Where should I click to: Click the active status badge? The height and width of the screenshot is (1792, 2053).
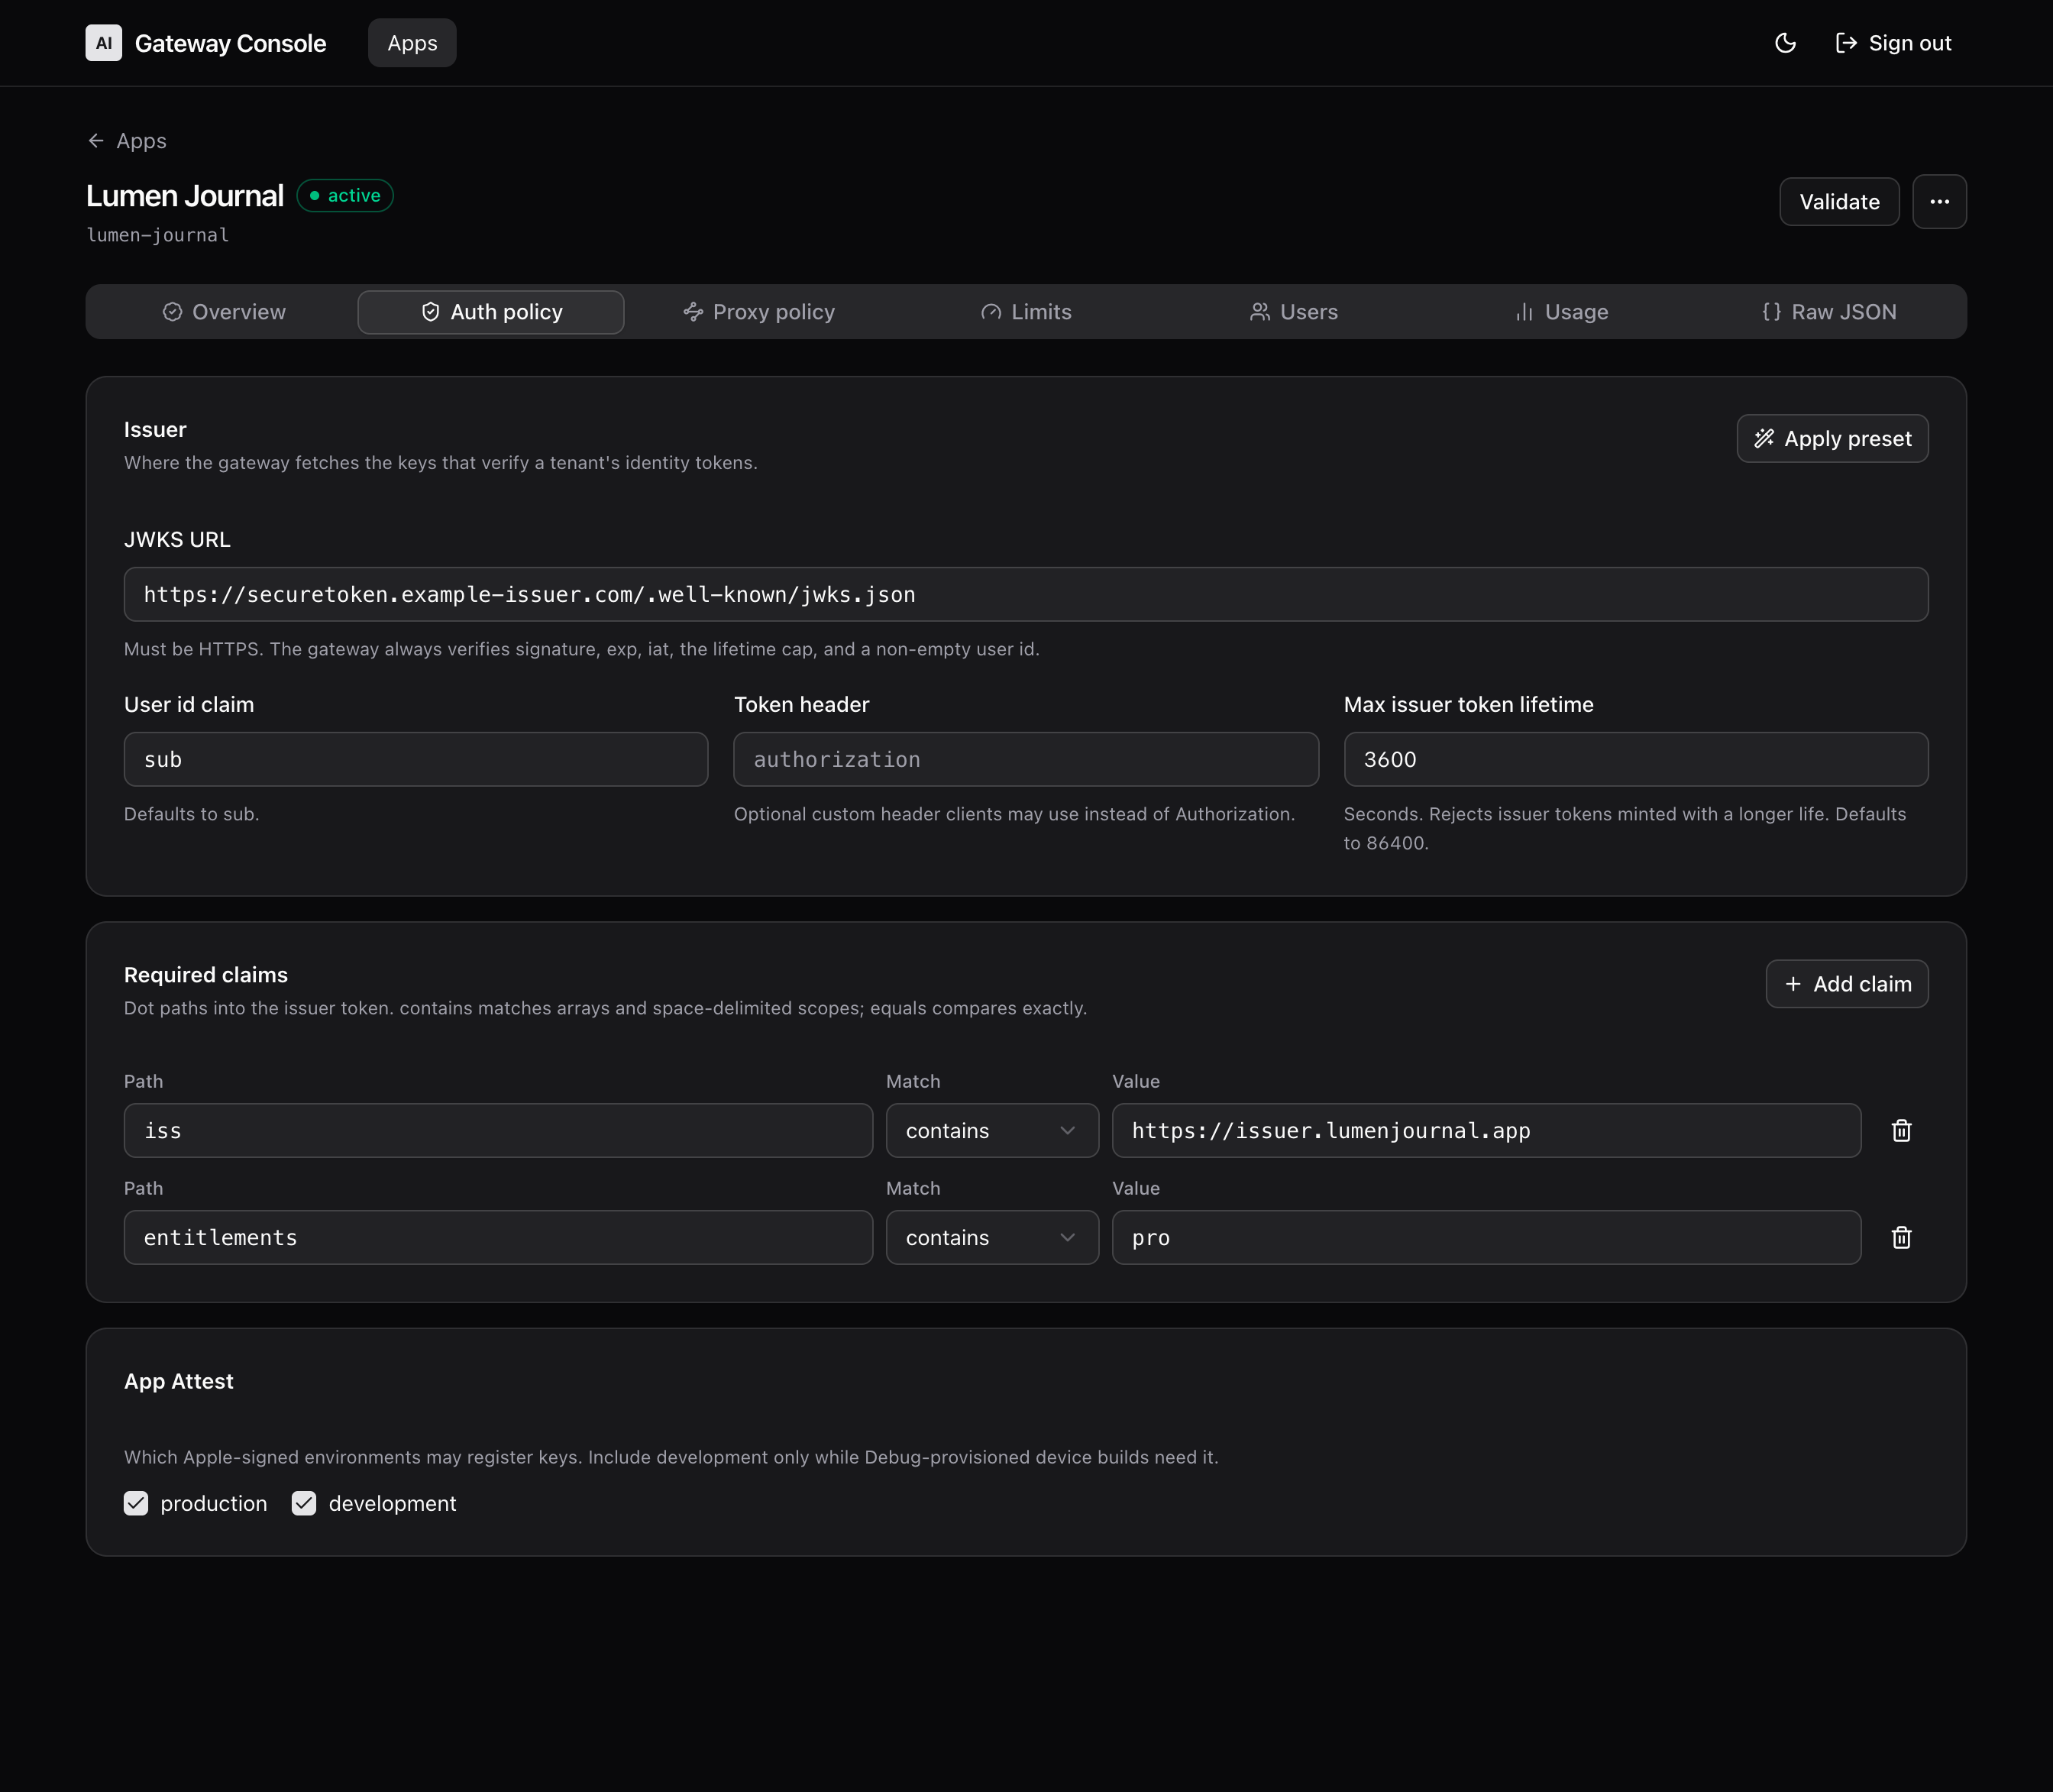click(345, 195)
